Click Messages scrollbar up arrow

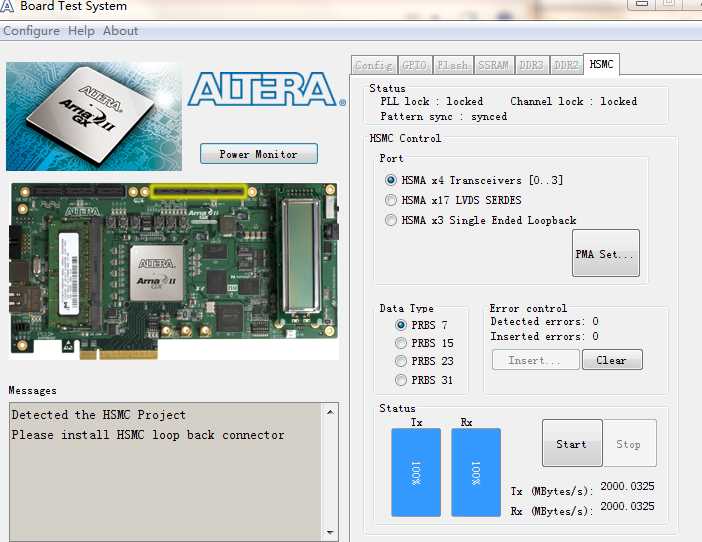coord(330,412)
